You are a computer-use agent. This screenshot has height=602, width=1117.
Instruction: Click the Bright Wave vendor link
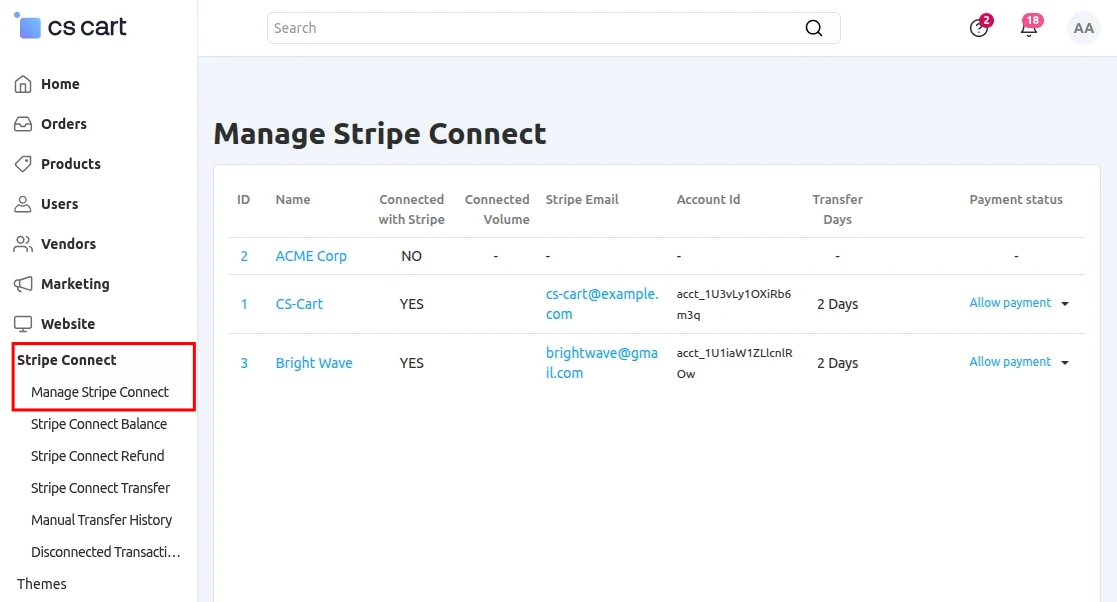313,363
